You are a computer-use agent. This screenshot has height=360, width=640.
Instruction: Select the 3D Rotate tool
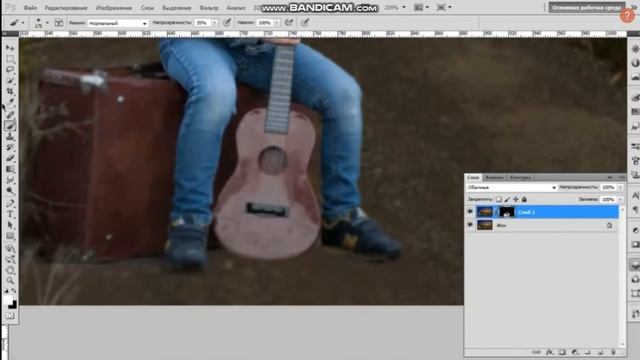tap(10, 249)
